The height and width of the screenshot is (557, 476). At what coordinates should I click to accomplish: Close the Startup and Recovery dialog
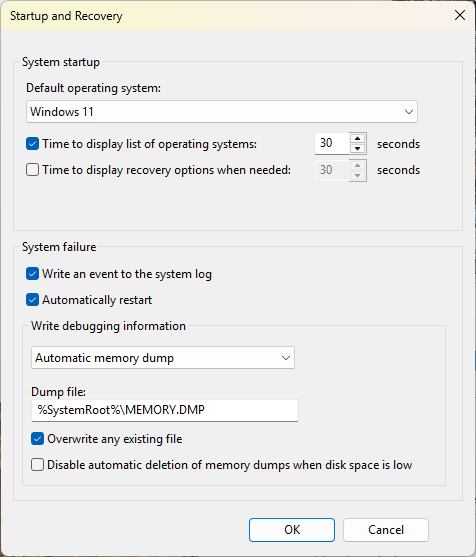[460, 15]
